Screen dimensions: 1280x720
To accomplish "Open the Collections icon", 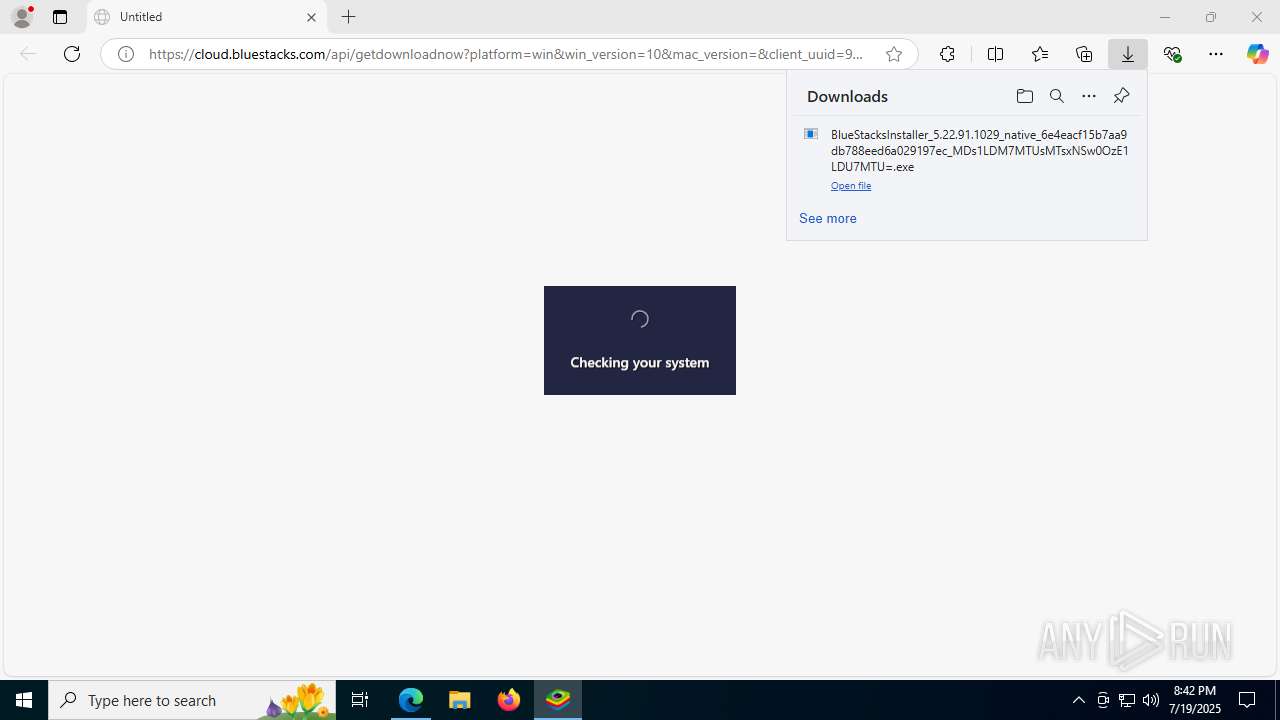I will click(x=1084, y=54).
